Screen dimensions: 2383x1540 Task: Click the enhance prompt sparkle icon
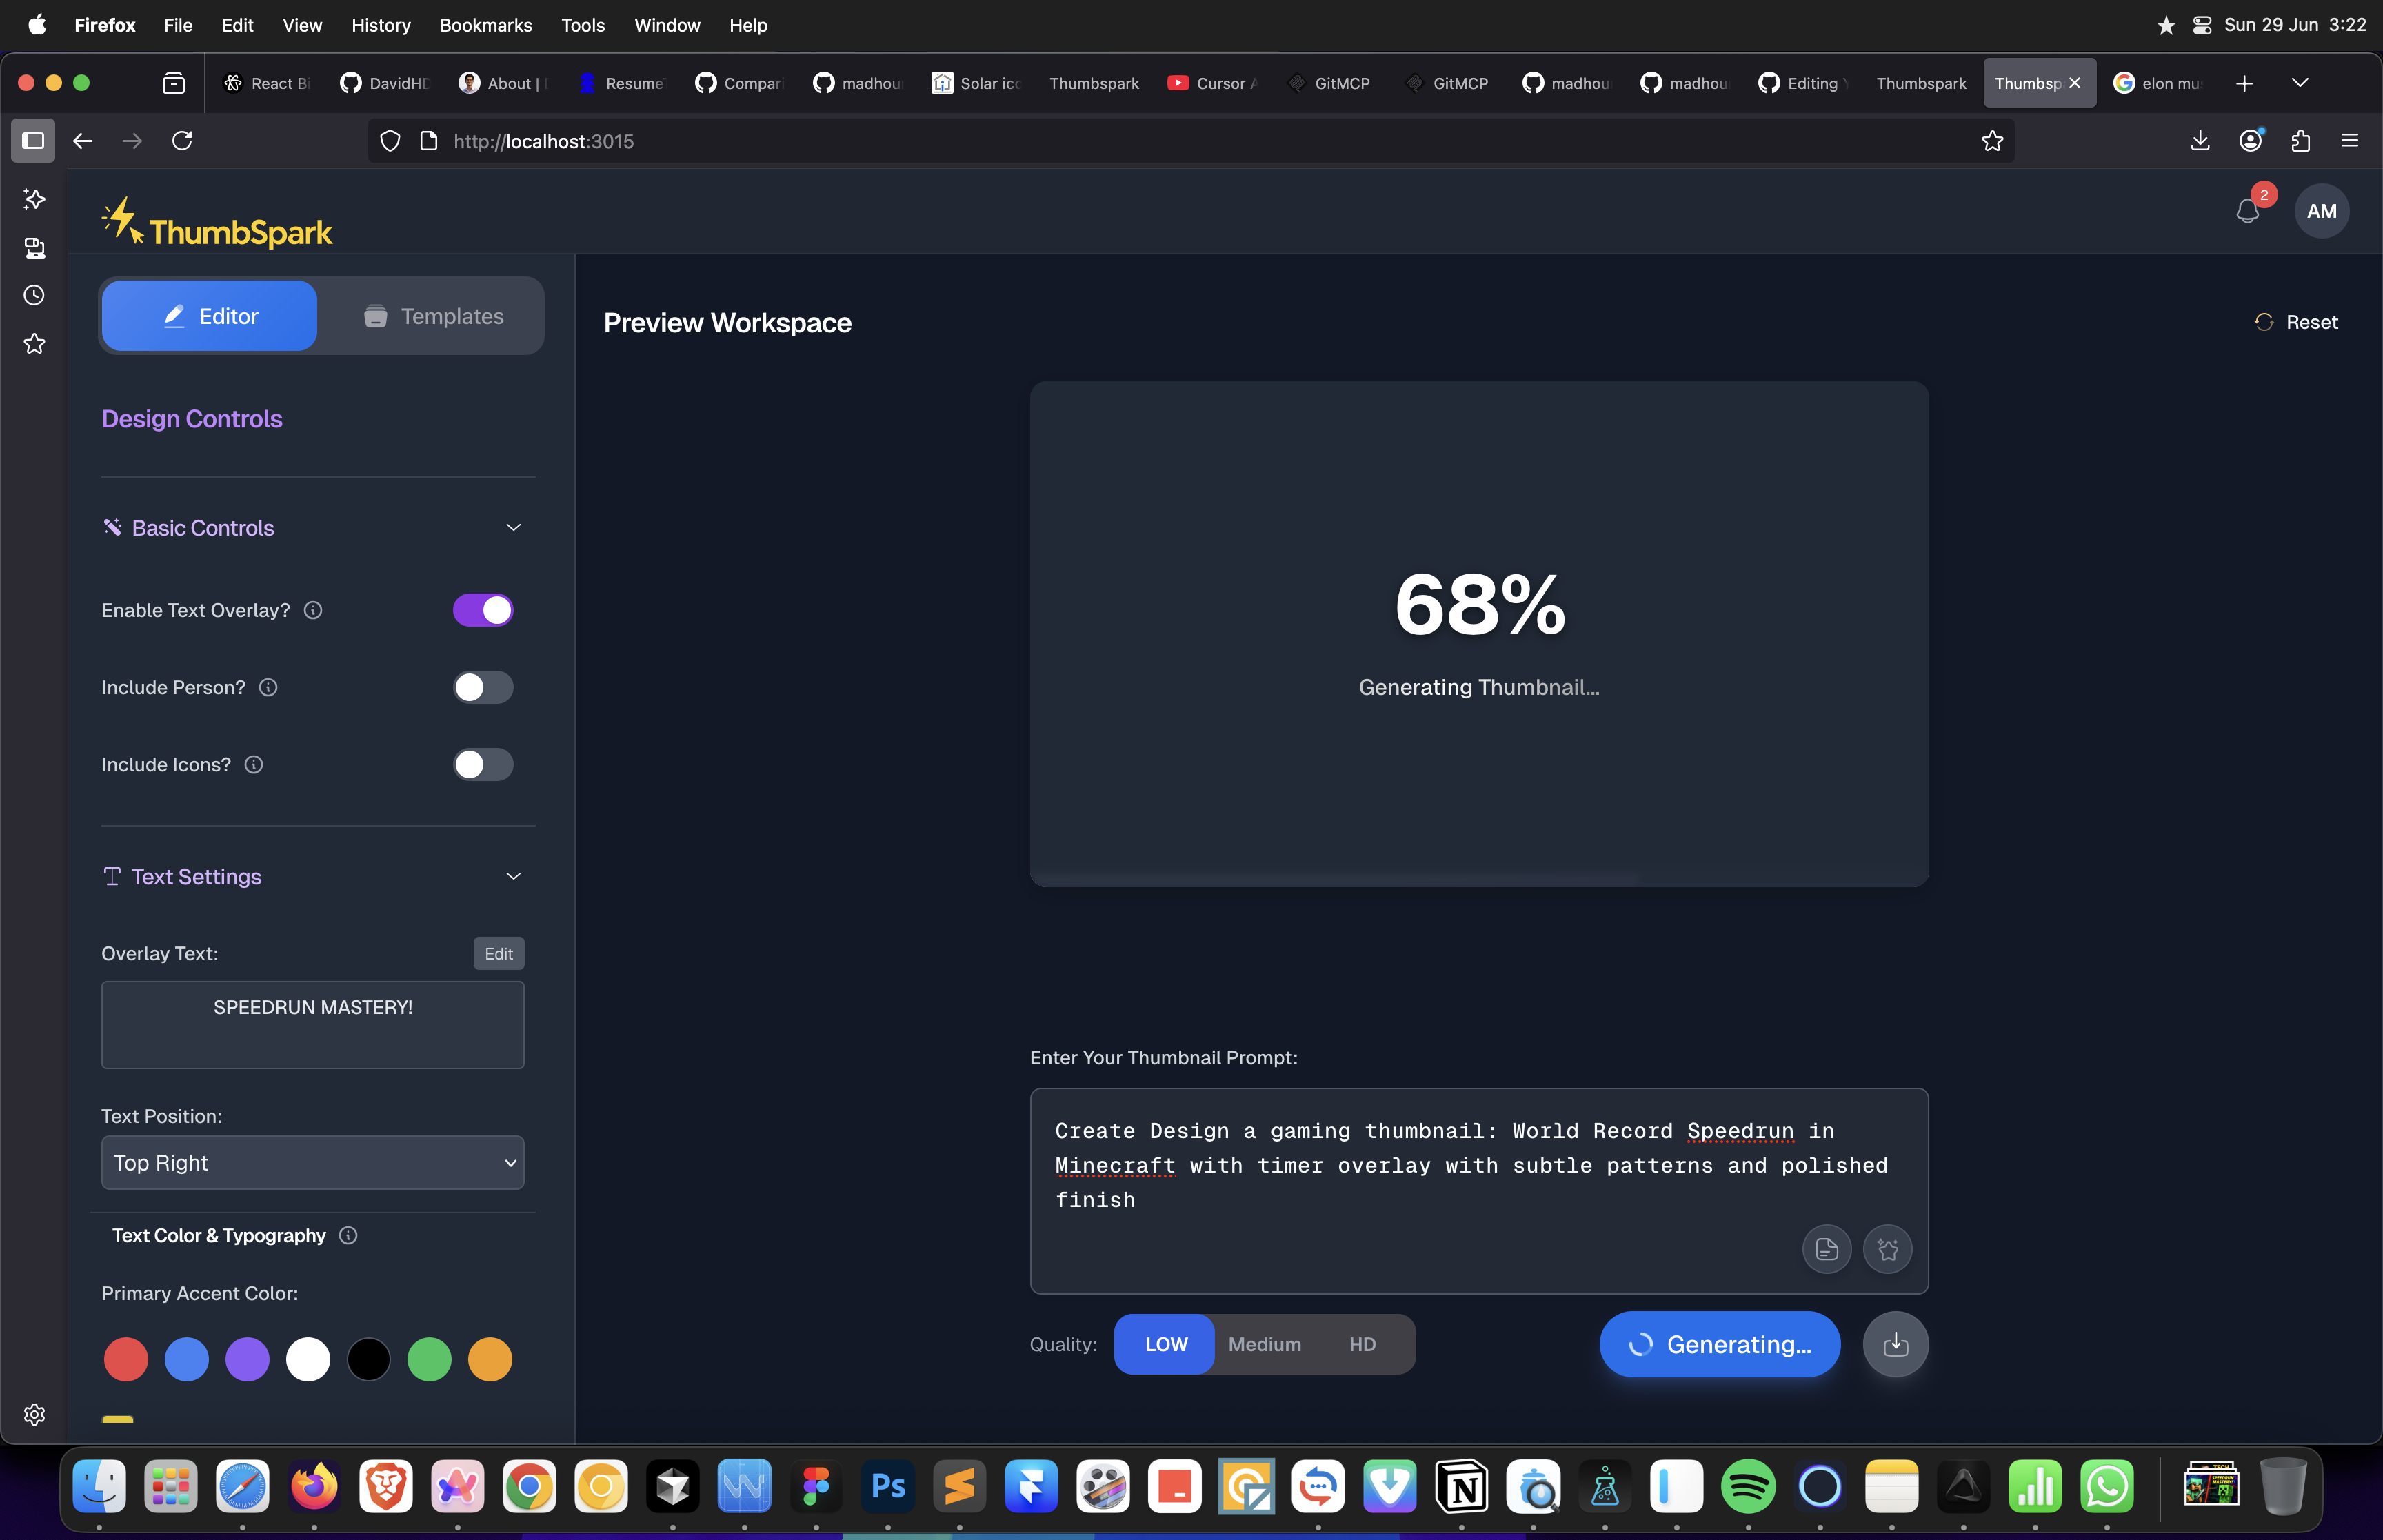tap(1887, 1249)
